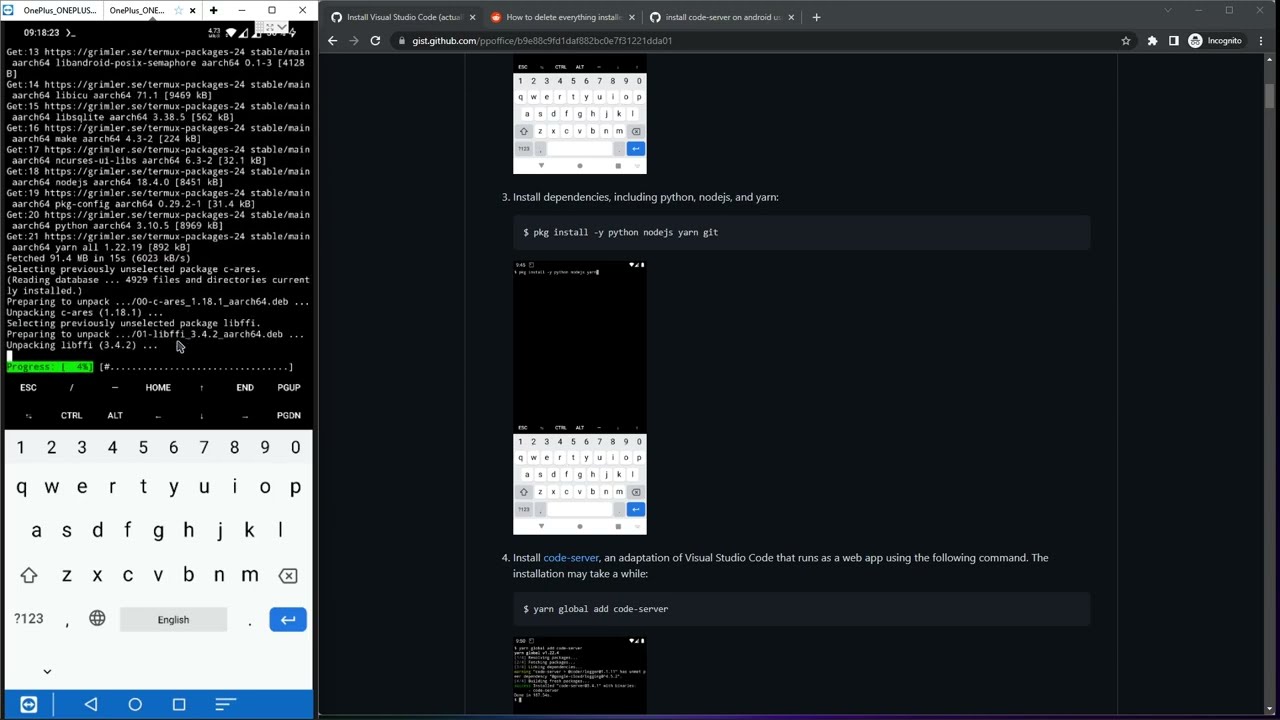Switch to install code-server on android tab
This screenshot has height=720, width=1280.
coord(722,17)
